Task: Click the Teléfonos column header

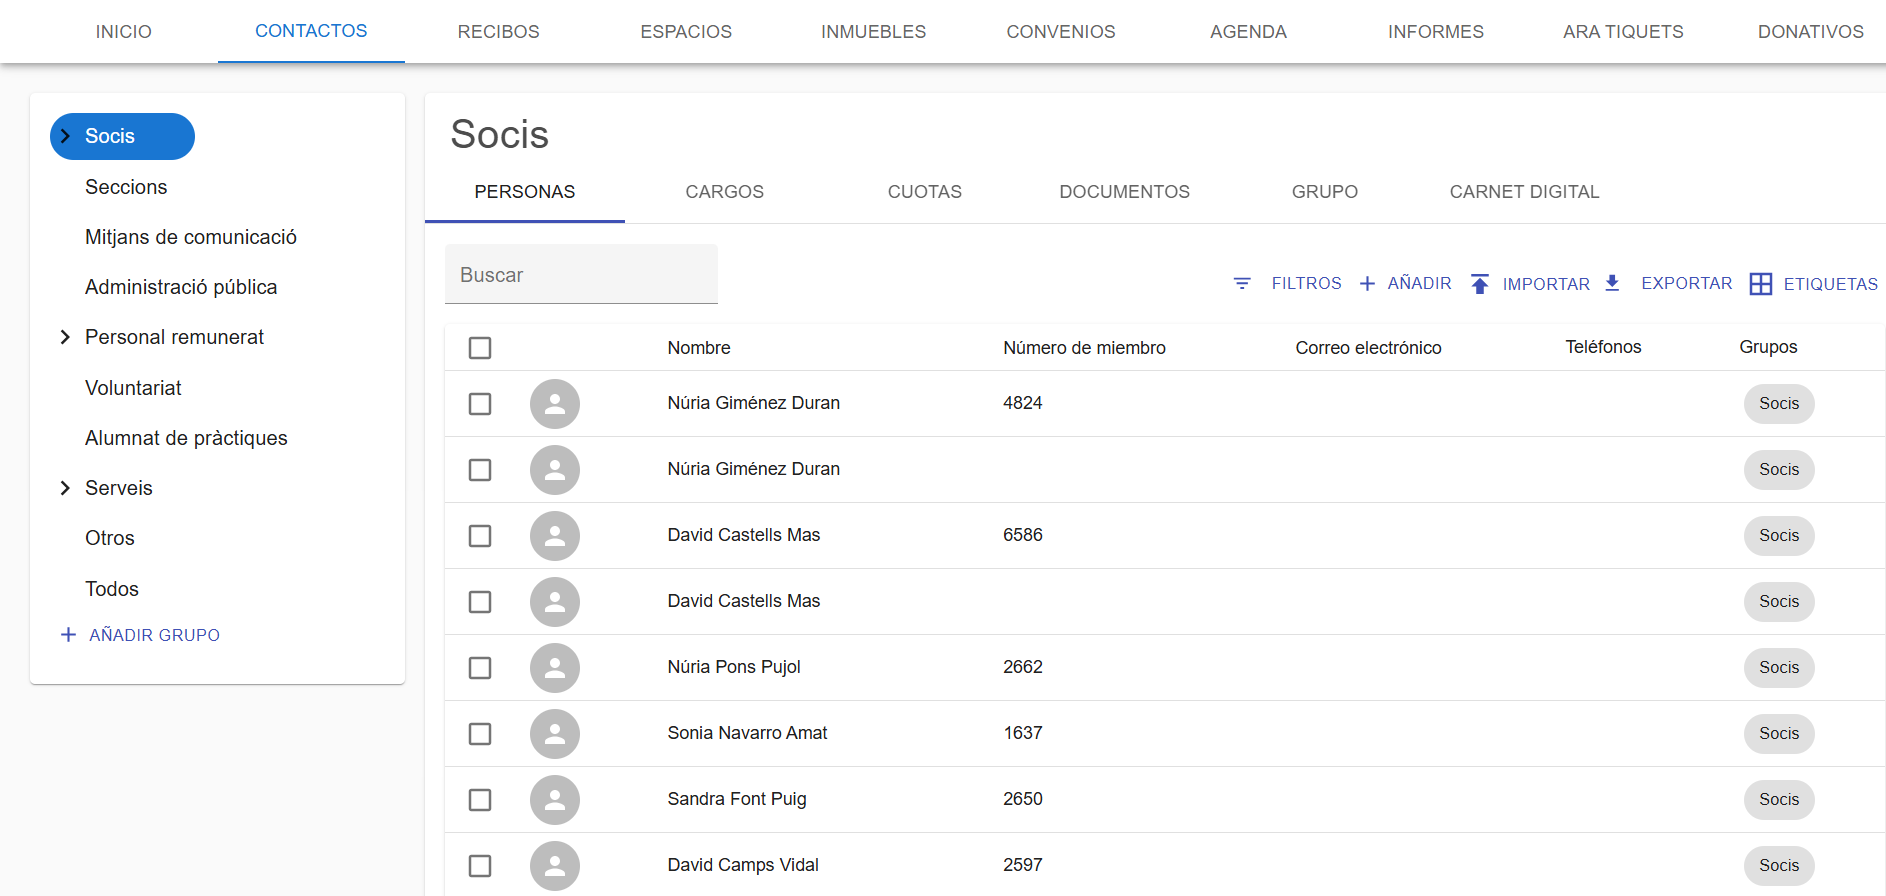Action: coord(1603,347)
